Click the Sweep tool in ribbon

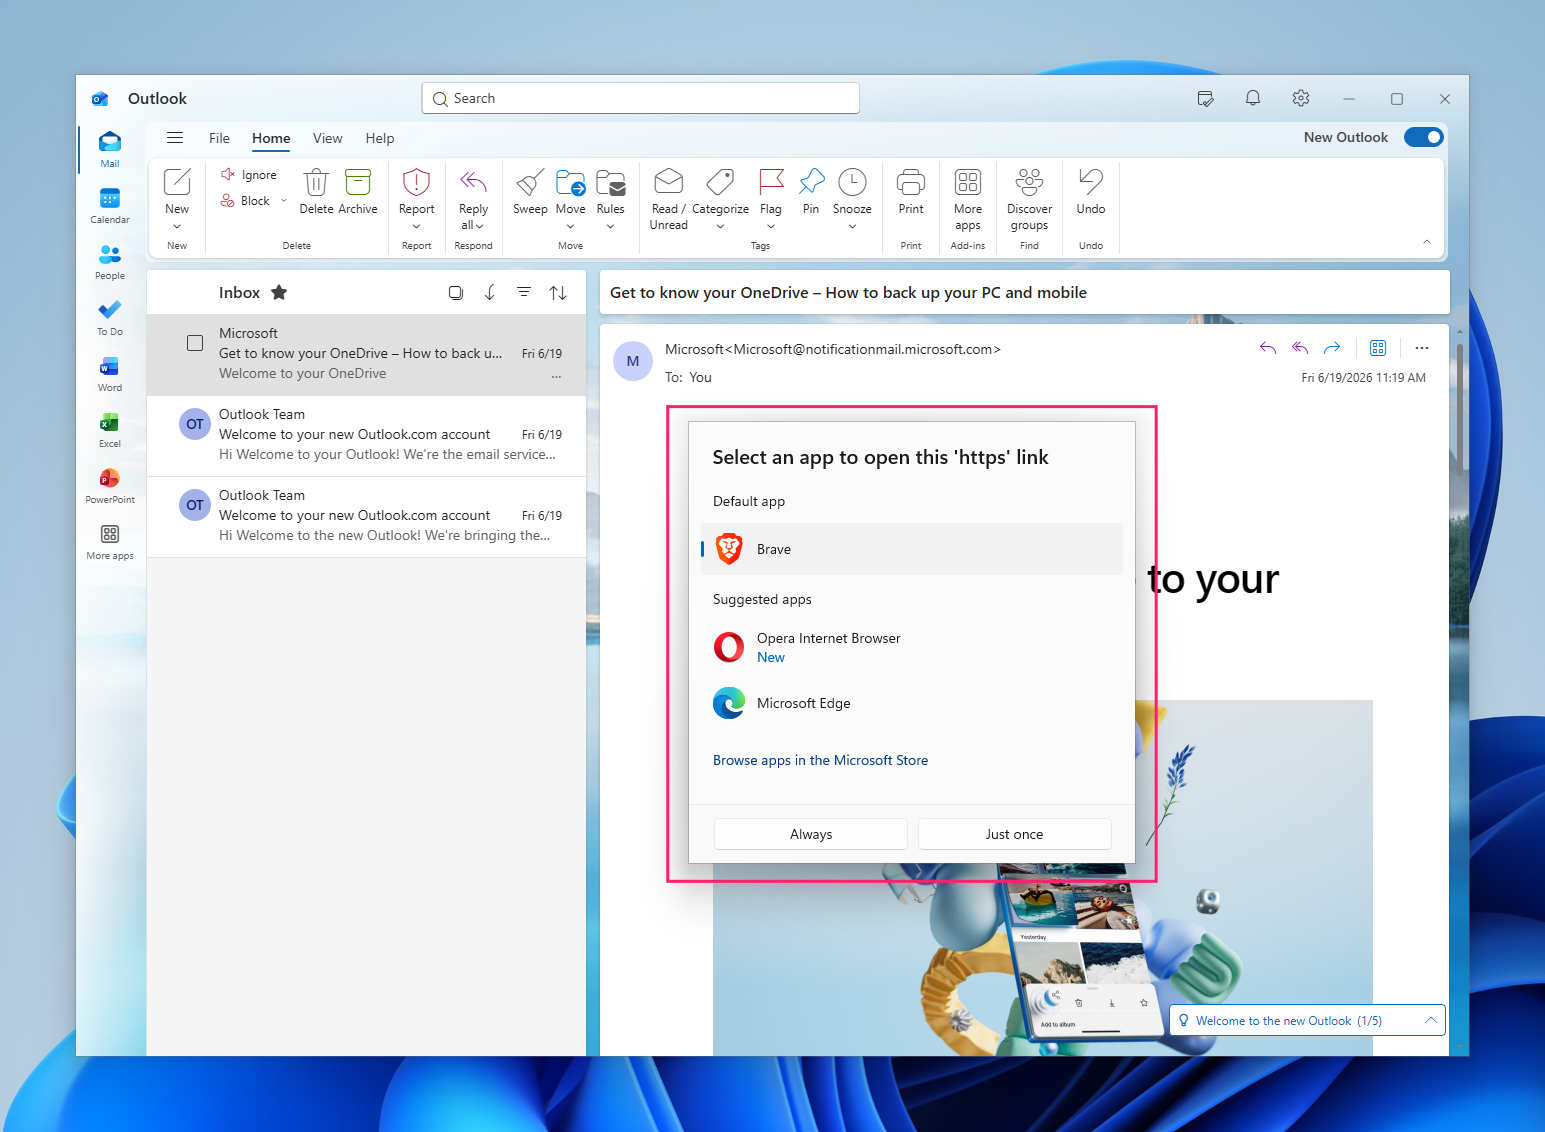530,191
